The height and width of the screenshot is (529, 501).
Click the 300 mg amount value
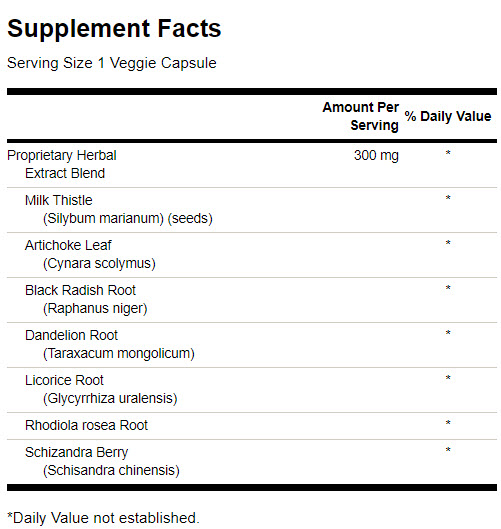(376, 156)
